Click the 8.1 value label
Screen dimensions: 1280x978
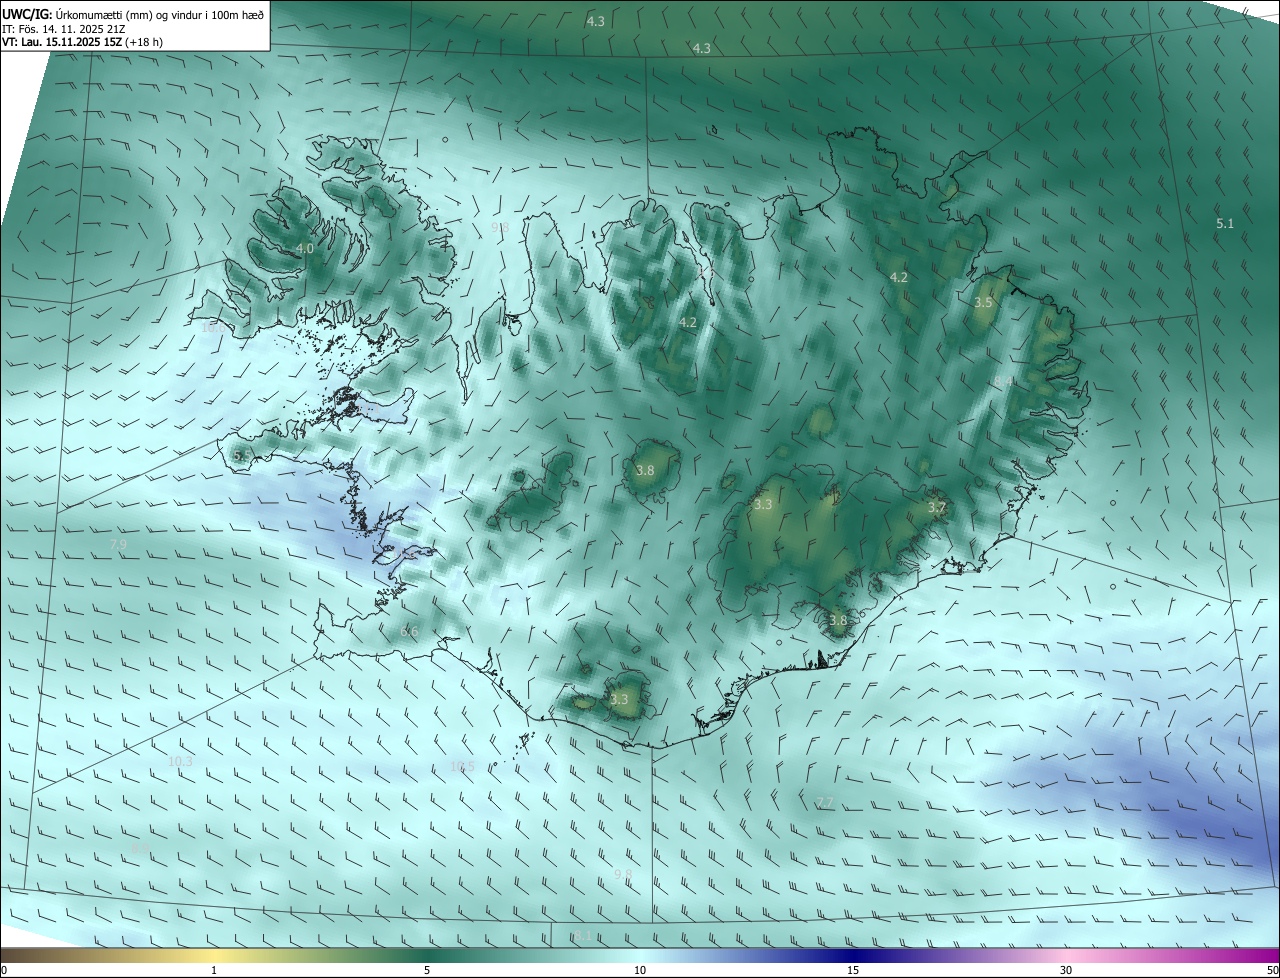click(x=582, y=936)
